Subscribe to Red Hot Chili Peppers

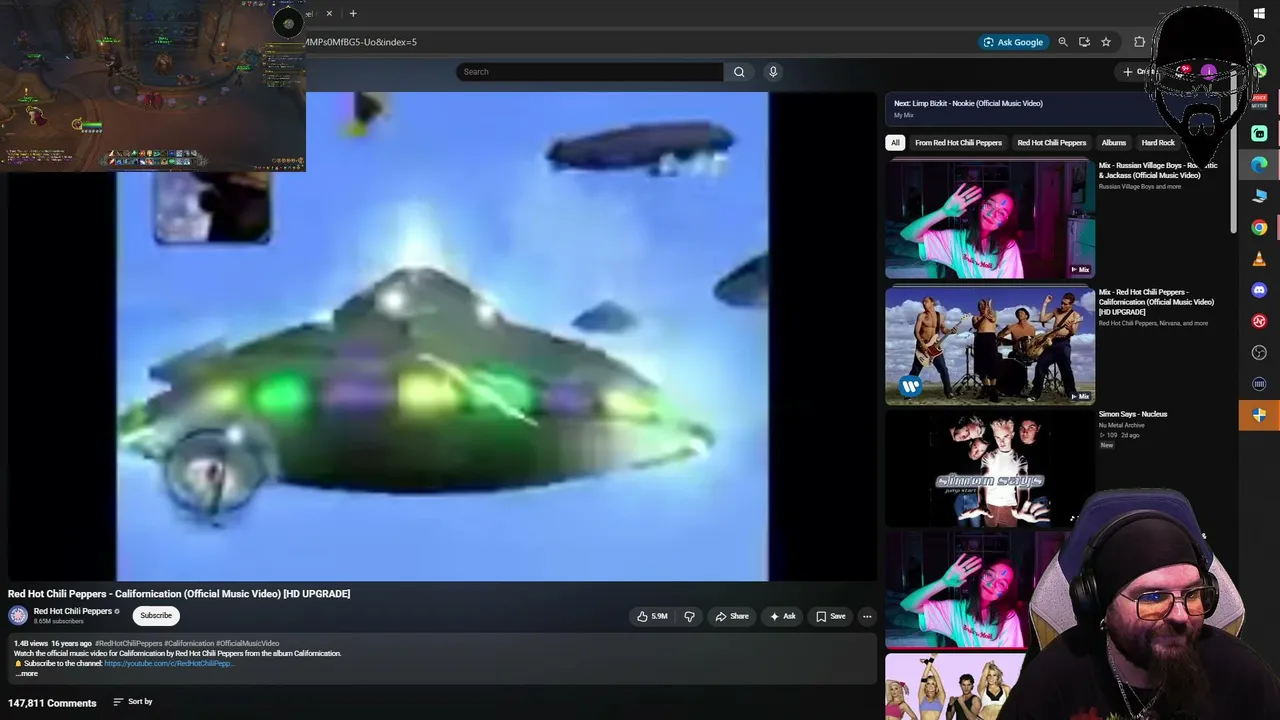pyautogui.click(x=156, y=616)
